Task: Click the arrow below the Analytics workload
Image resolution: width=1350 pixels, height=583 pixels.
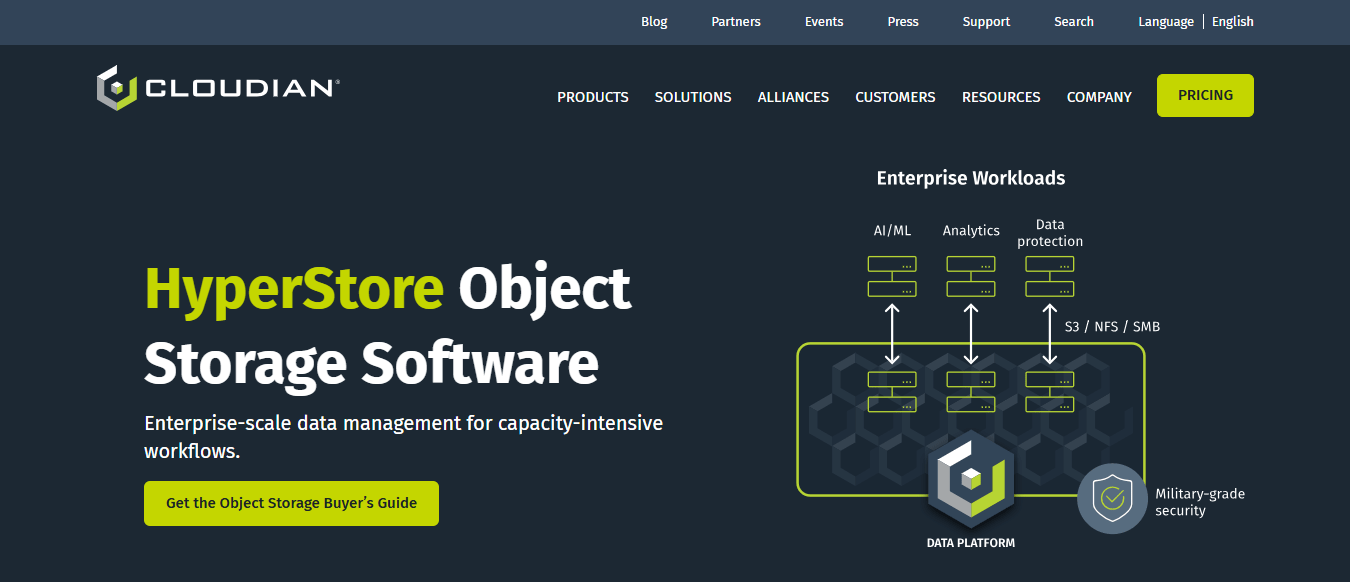Action: 970,334
